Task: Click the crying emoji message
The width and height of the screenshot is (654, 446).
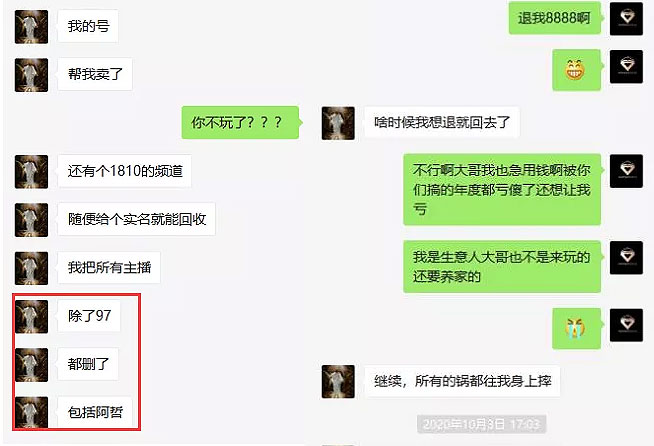Action: pyautogui.click(x=577, y=328)
